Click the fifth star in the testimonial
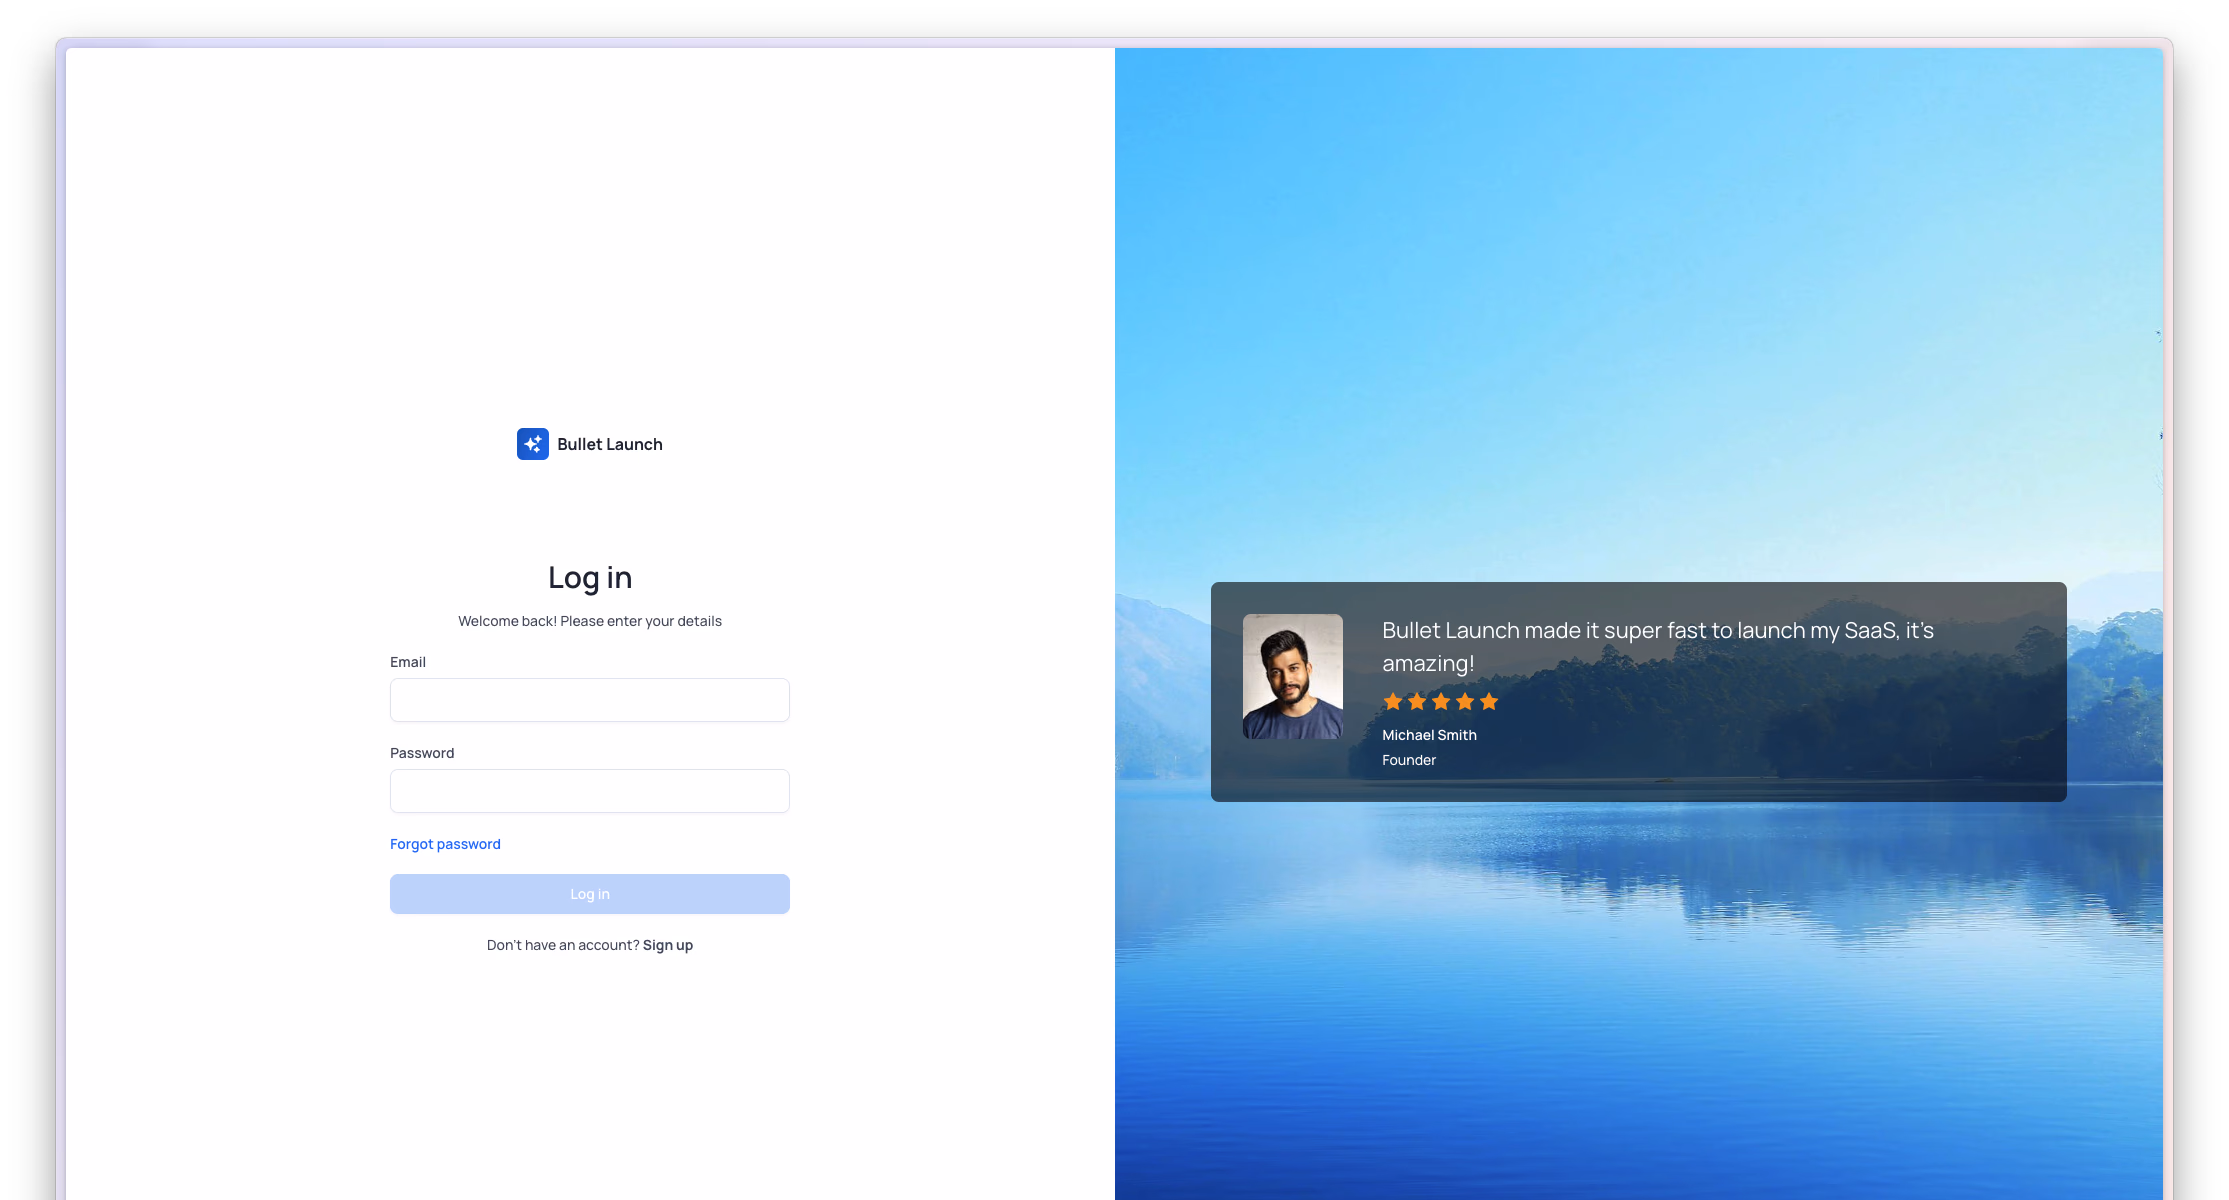The image size is (2229, 1200). [x=1489, y=701]
